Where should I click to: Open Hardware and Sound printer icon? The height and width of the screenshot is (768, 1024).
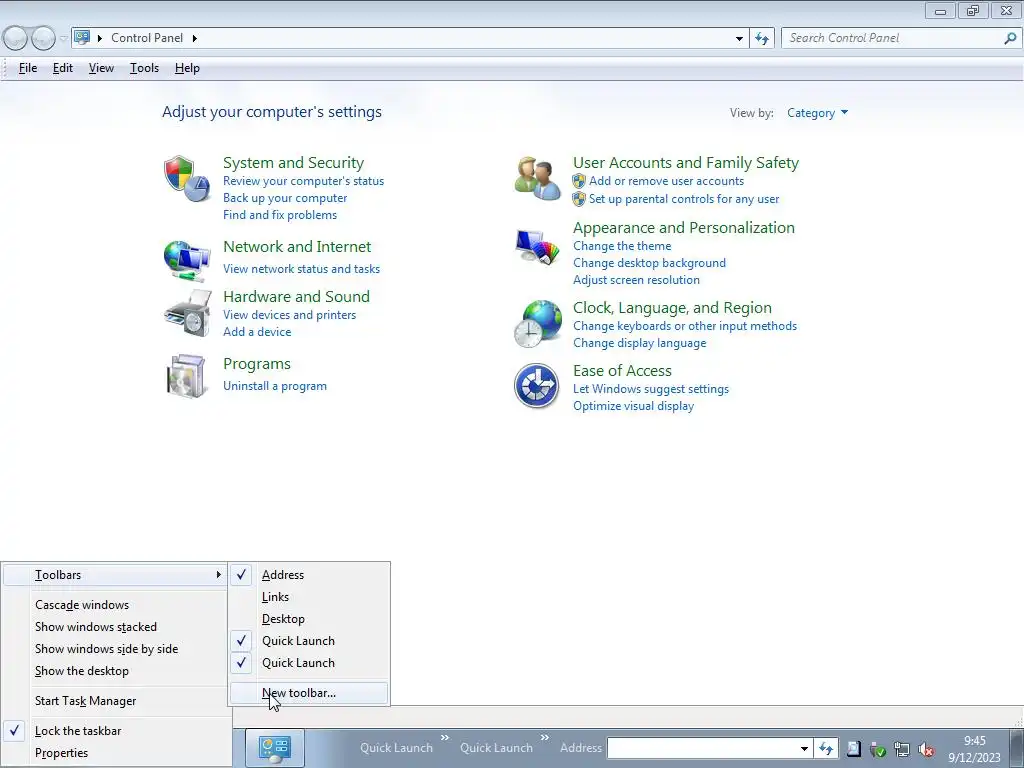tap(188, 313)
